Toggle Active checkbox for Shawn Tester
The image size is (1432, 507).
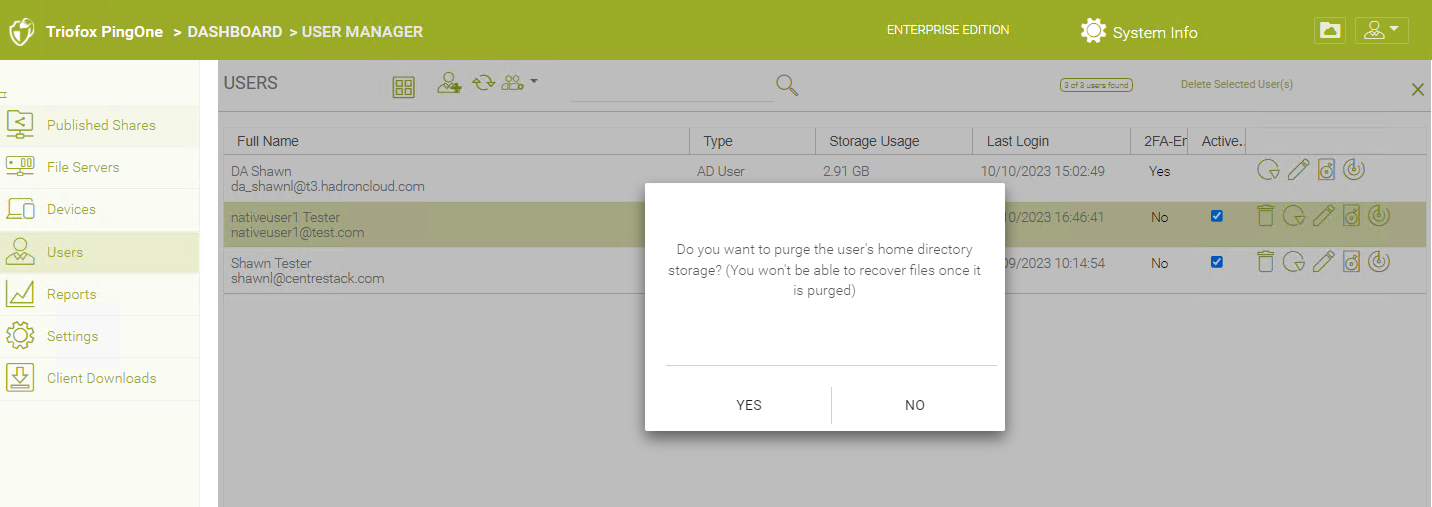[1217, 262]
